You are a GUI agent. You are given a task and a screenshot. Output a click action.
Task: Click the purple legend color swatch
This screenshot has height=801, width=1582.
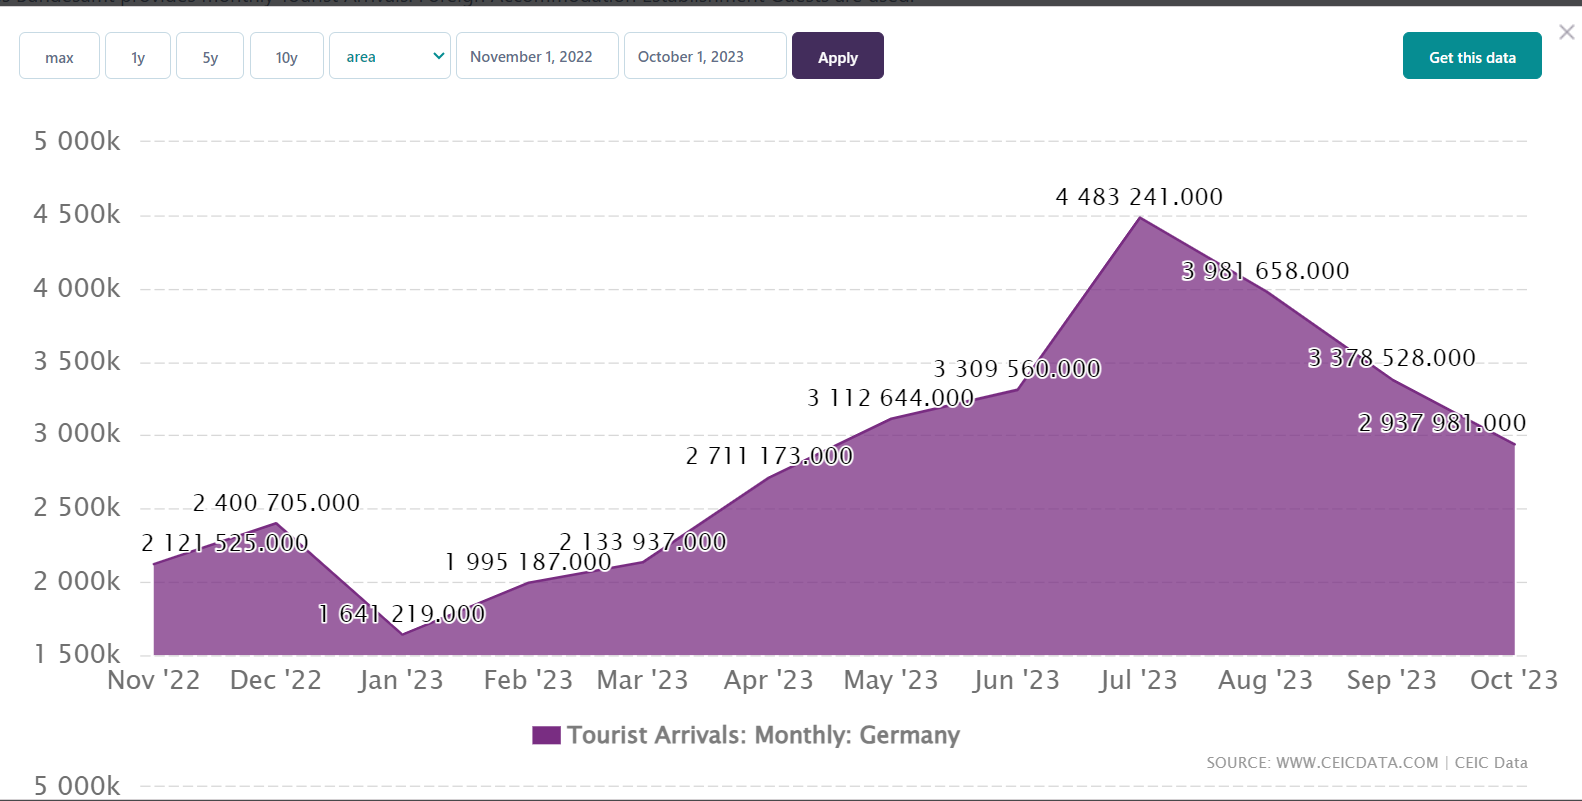(x=546, y=736)
